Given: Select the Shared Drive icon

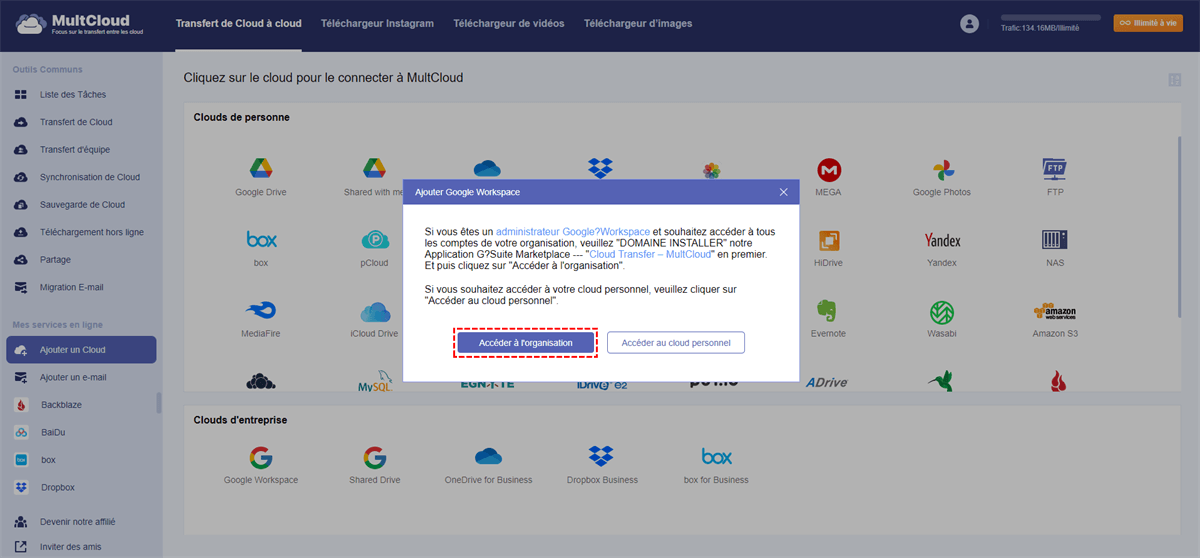Looking at the screenshot, I should tap(375, 457).
